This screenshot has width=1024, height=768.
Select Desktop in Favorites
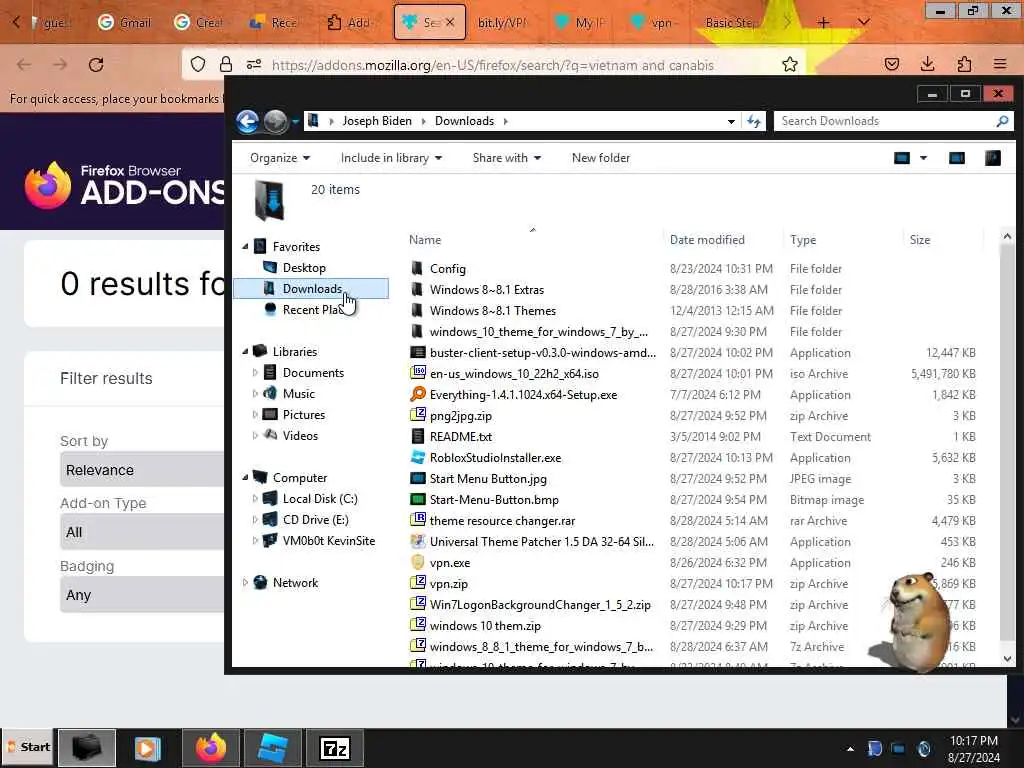(x=304, y=268)
